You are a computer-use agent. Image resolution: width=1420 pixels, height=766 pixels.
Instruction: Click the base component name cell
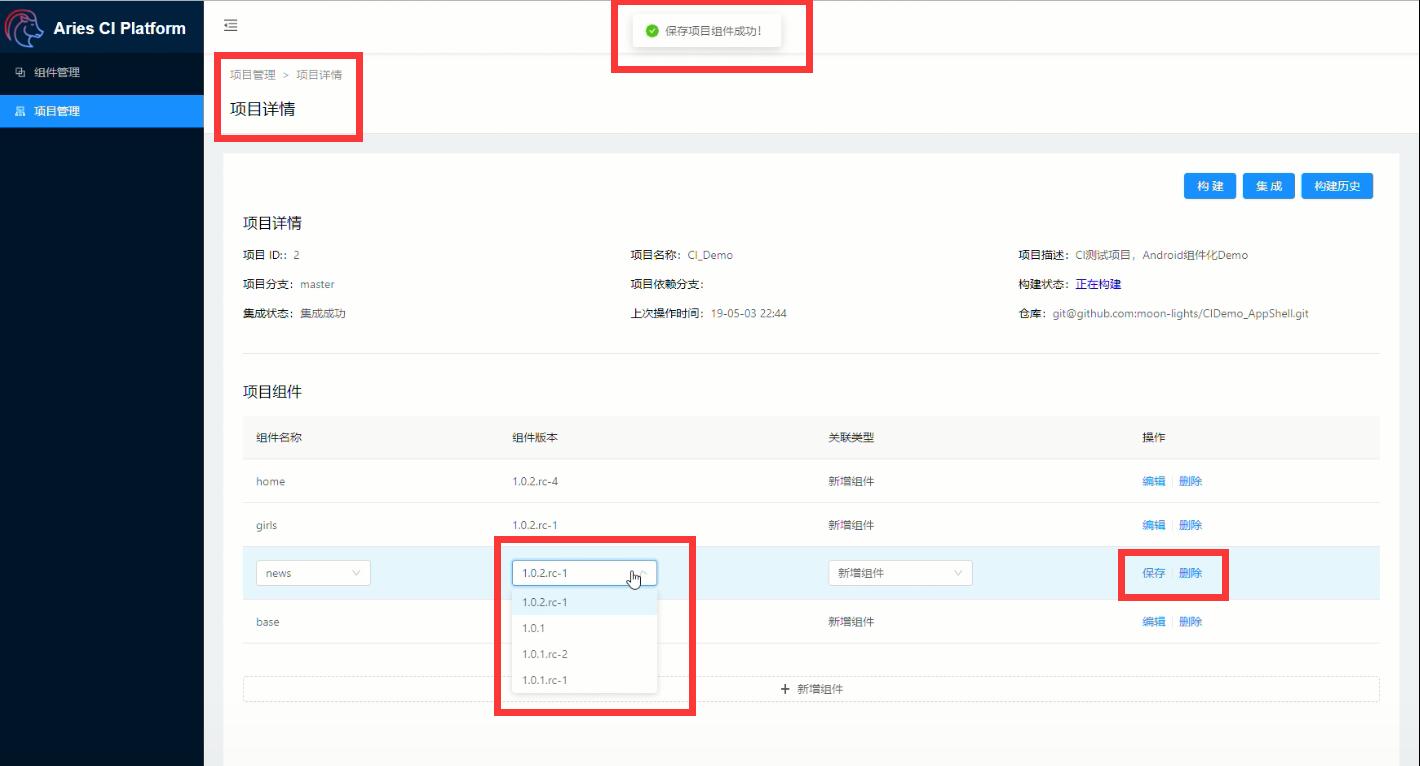268,622
